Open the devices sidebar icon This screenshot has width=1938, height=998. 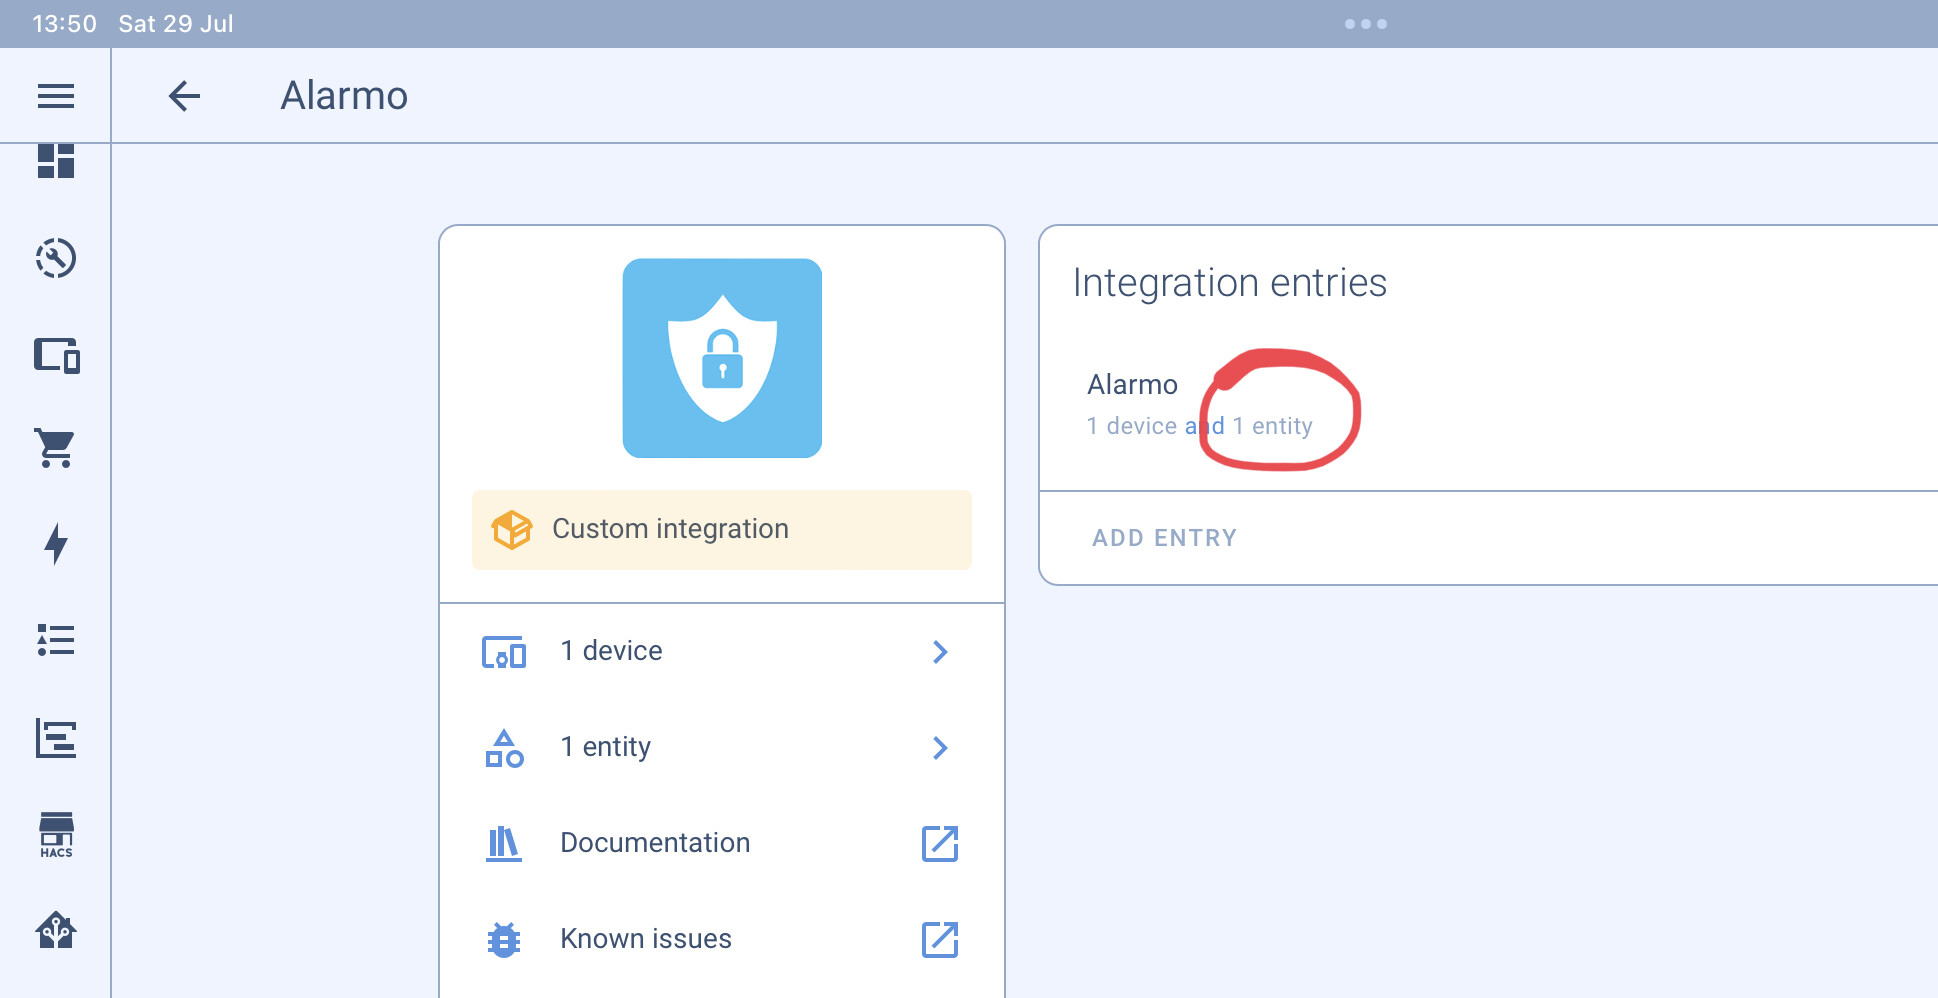click(x=57, y=355)
